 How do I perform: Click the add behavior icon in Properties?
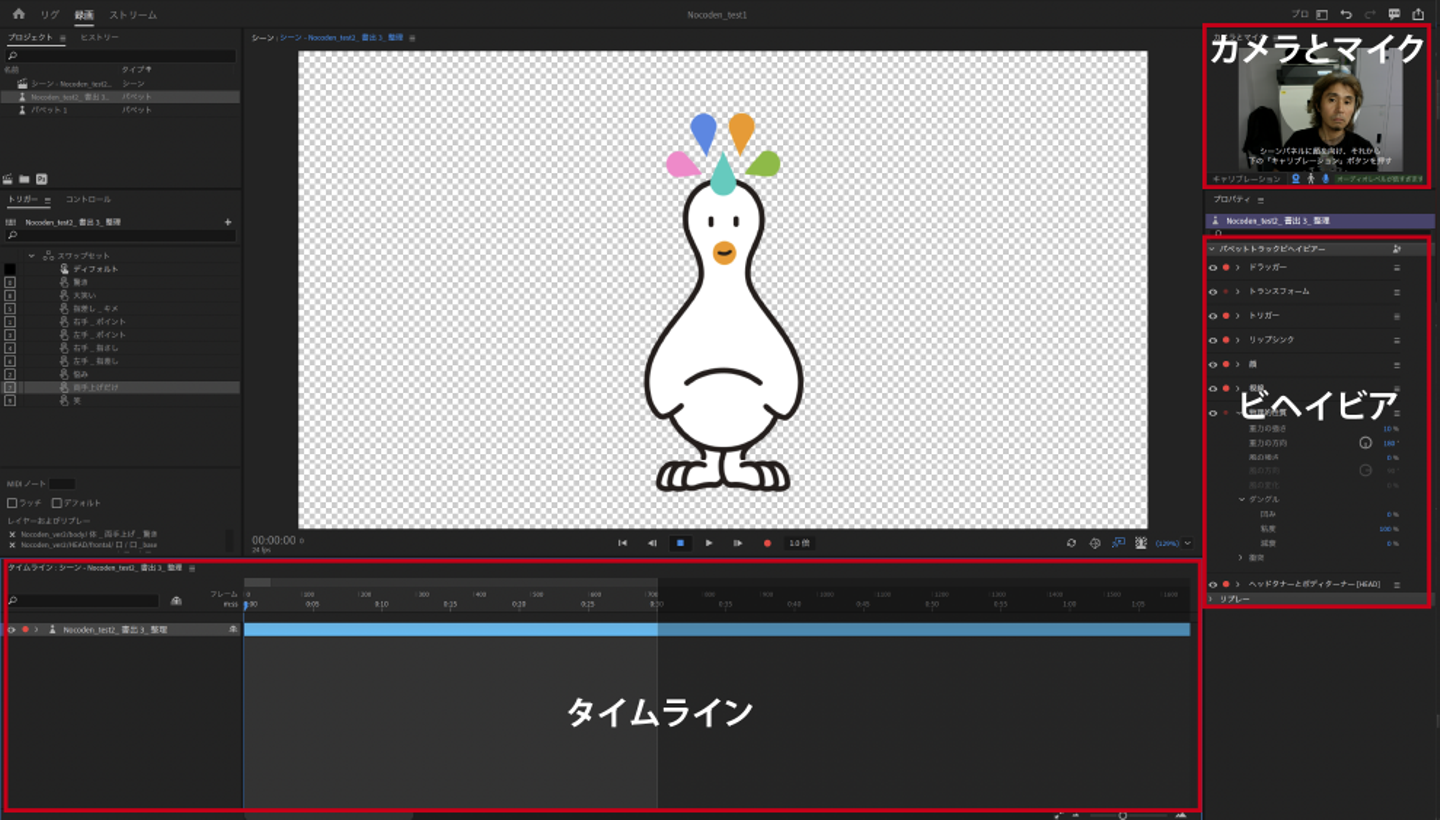pos(1396,249)
